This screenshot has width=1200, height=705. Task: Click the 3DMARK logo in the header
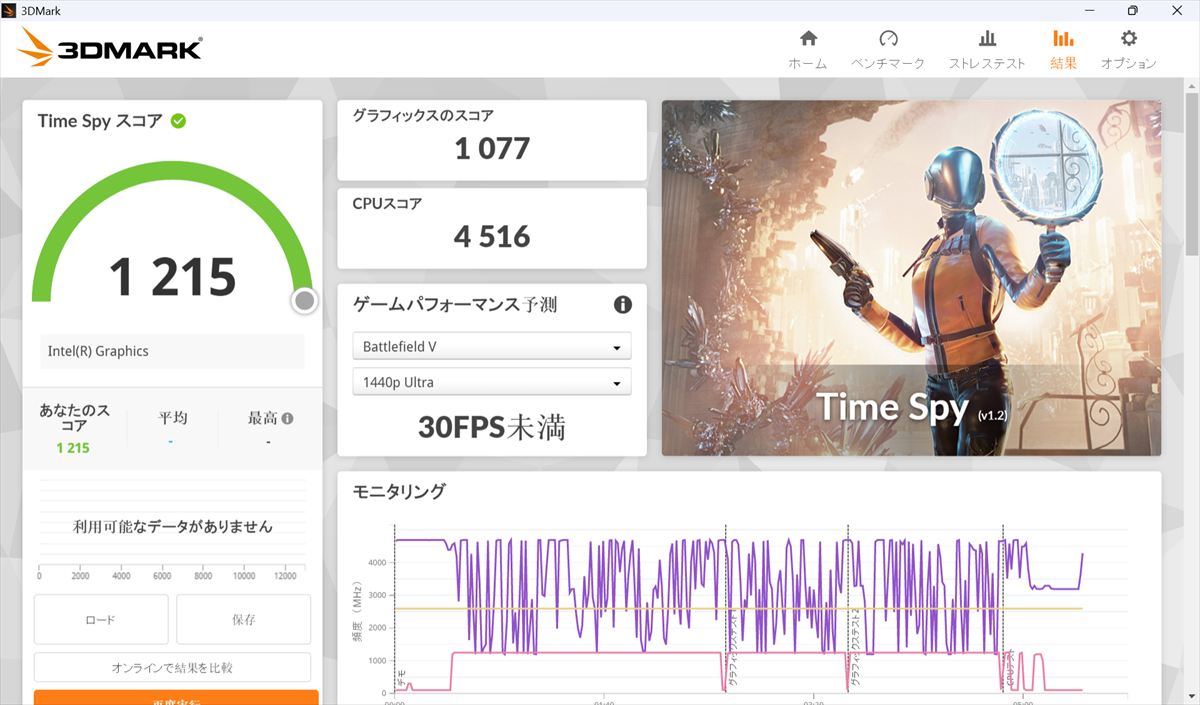click(110, 49)
